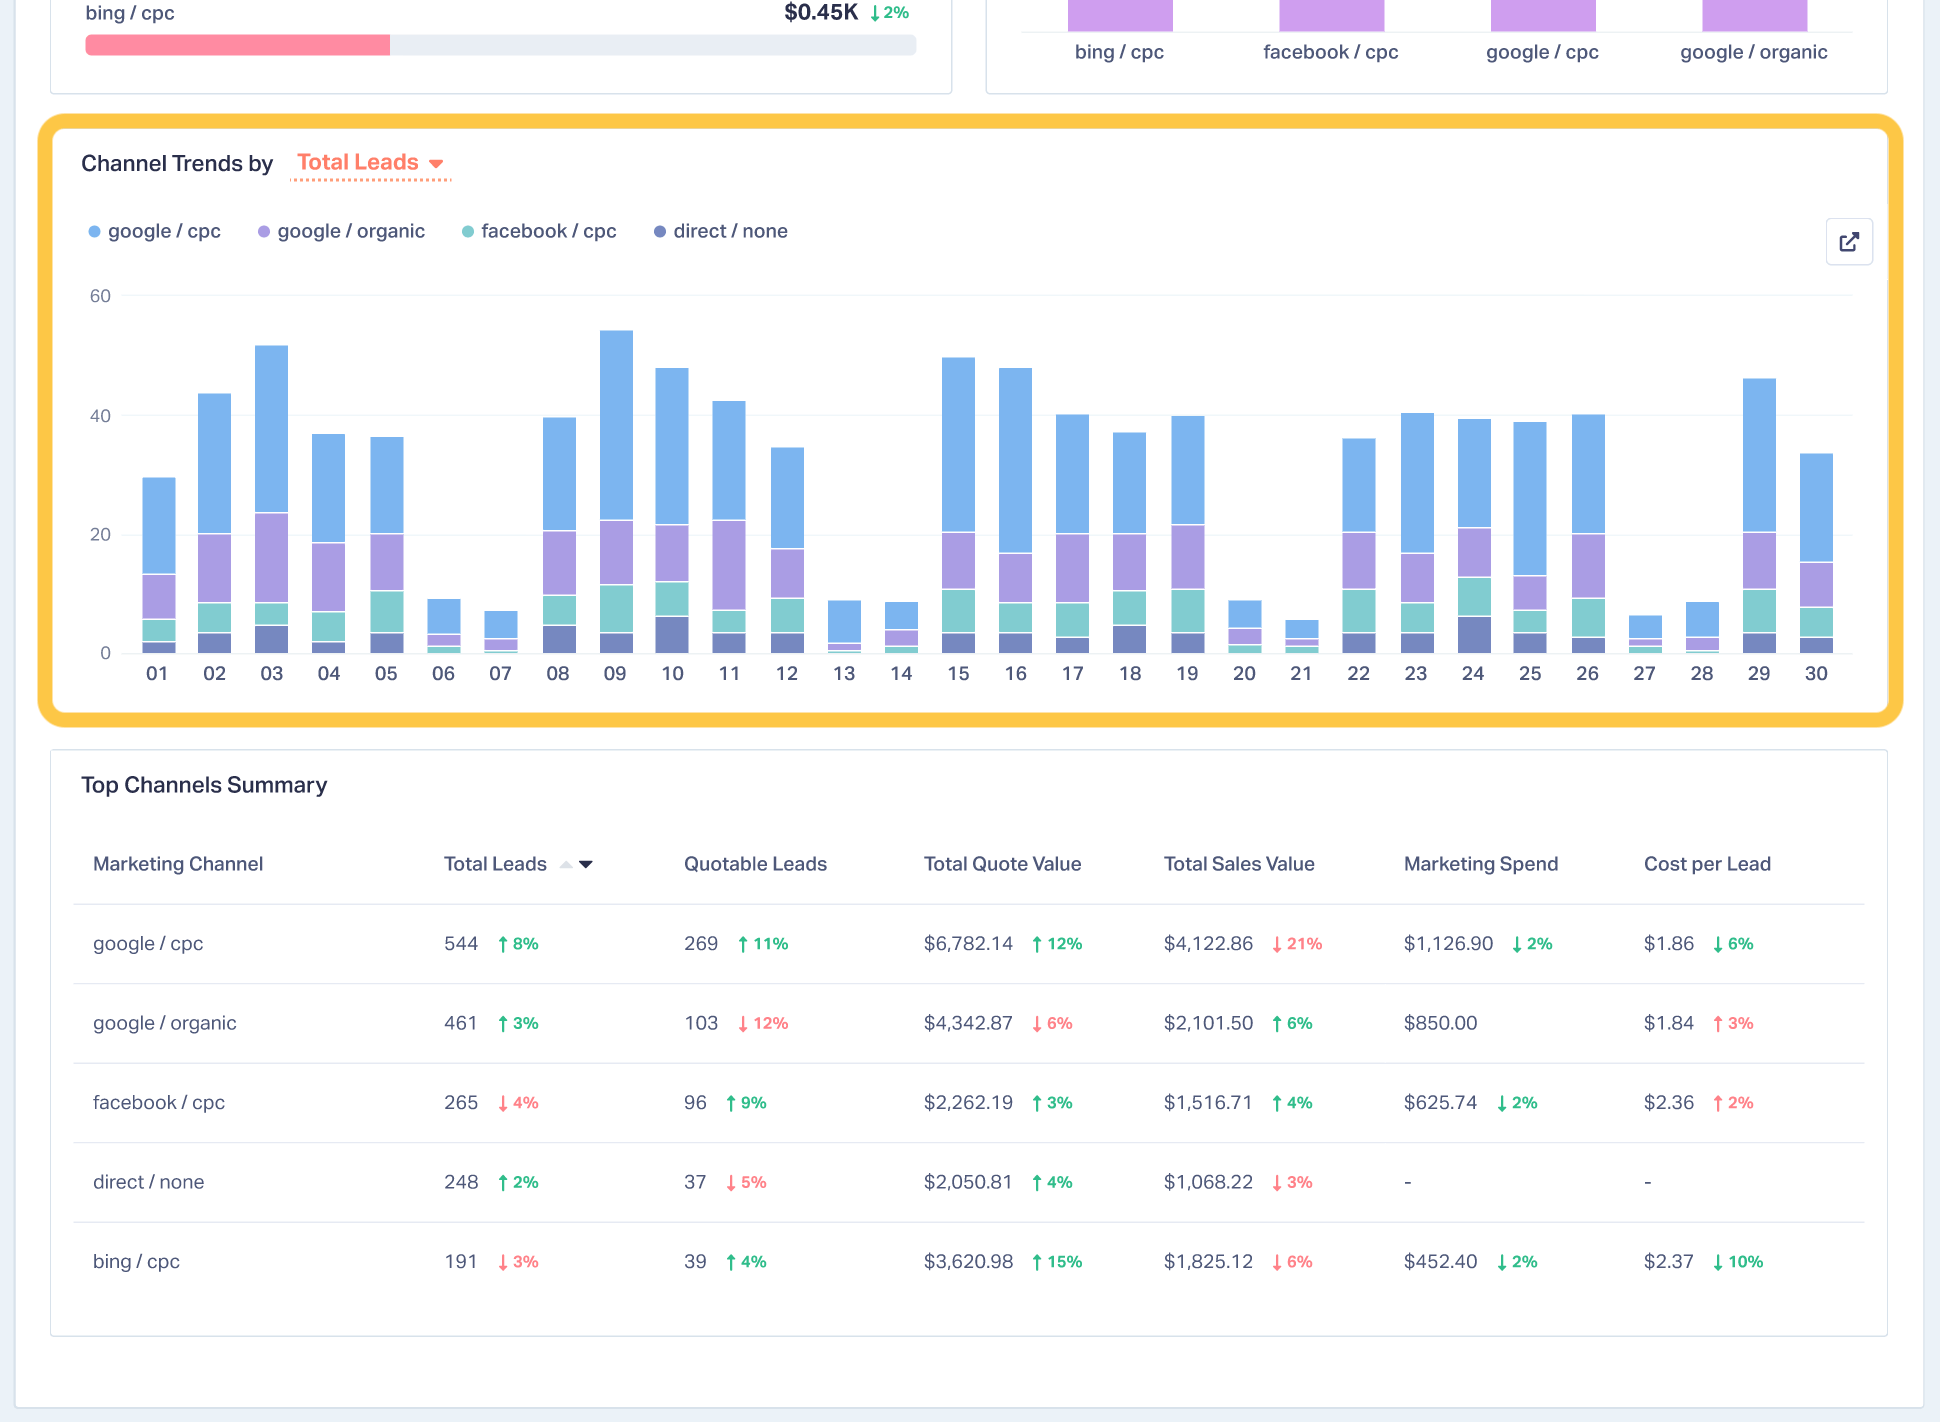
Task: Click the bar for day 09
Action: [616, 492]
